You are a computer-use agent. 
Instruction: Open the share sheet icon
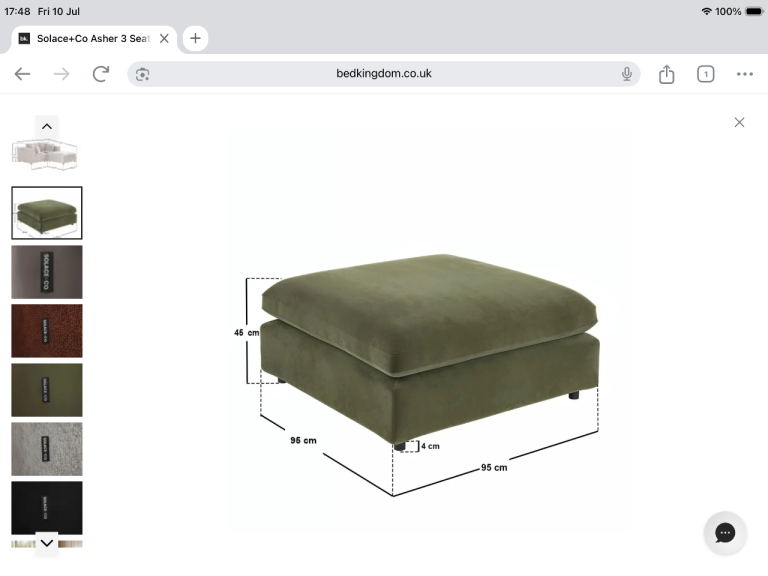(667, 74)
